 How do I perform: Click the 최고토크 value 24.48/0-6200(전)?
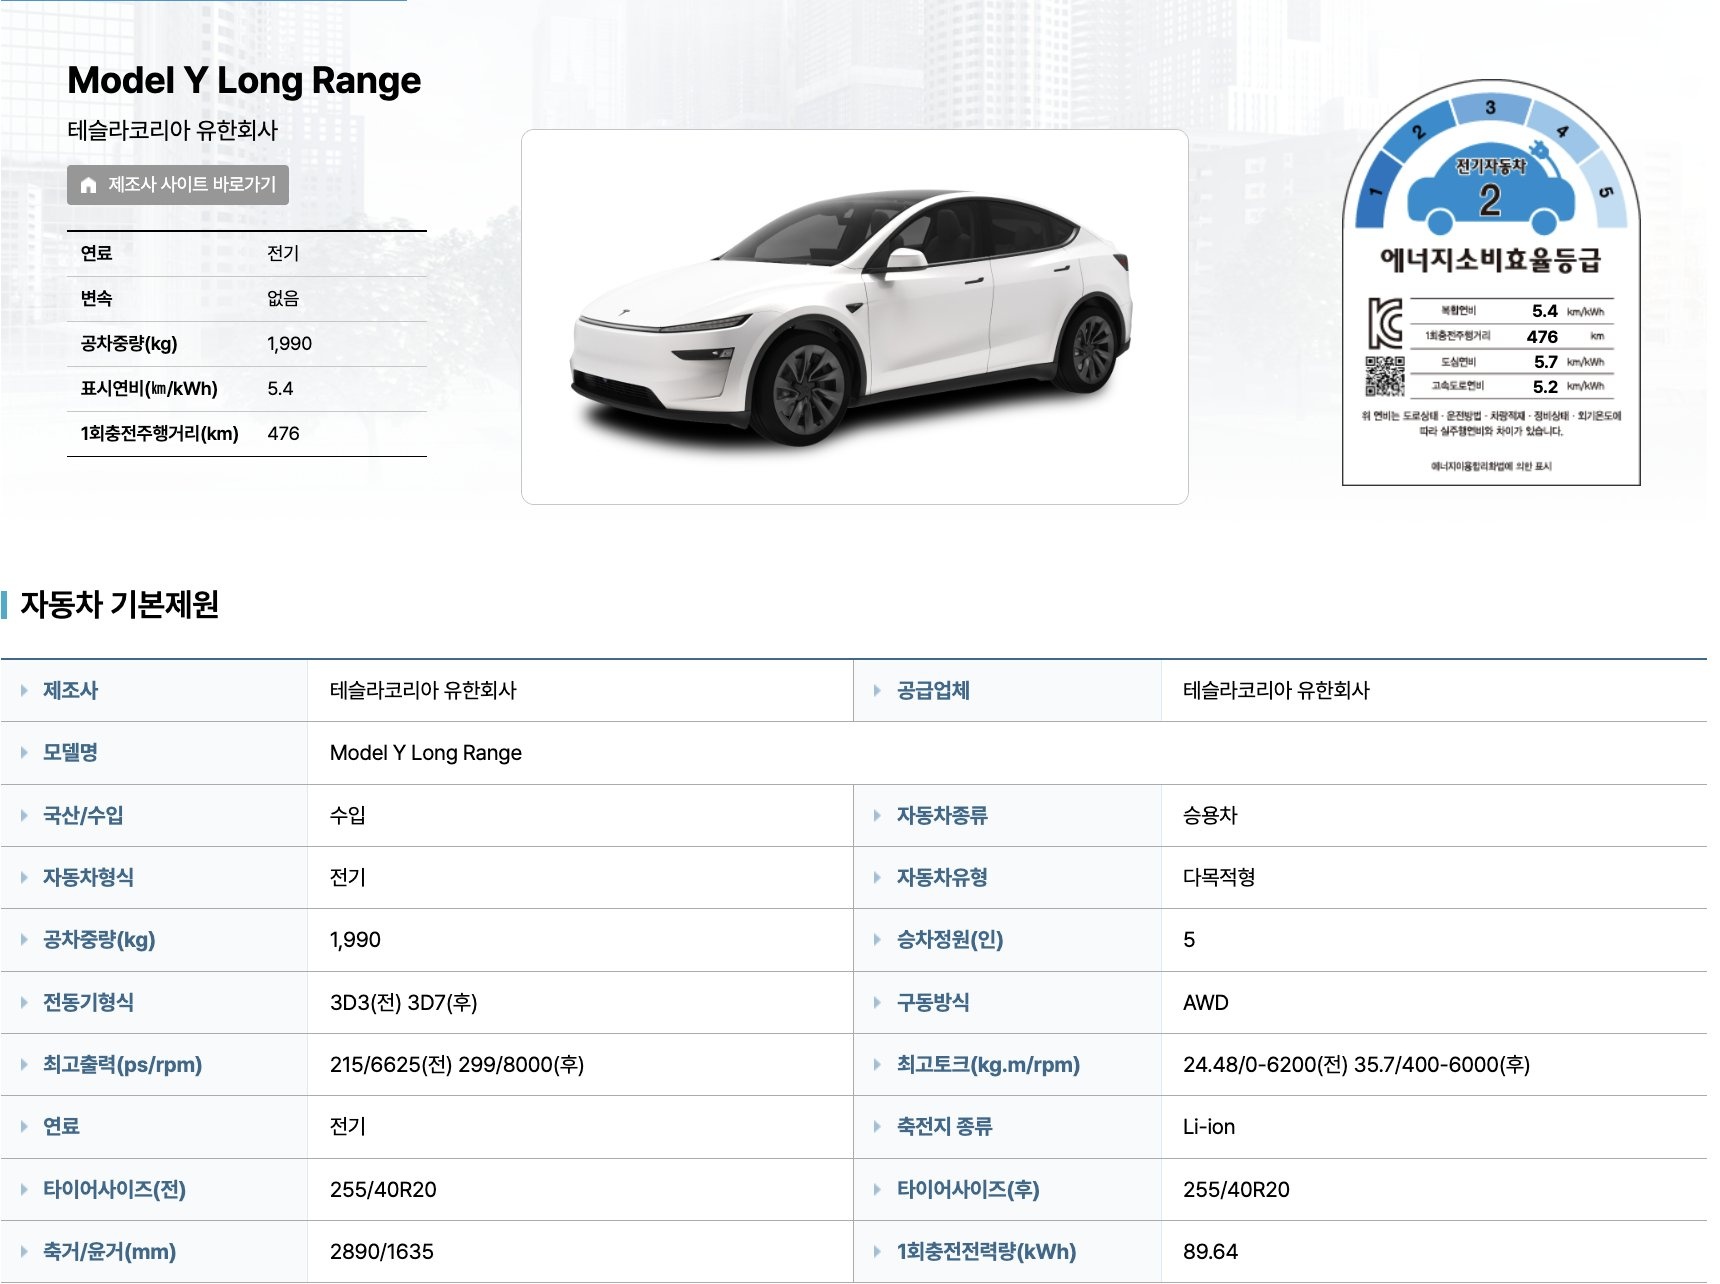(x=1265, y=1064)
